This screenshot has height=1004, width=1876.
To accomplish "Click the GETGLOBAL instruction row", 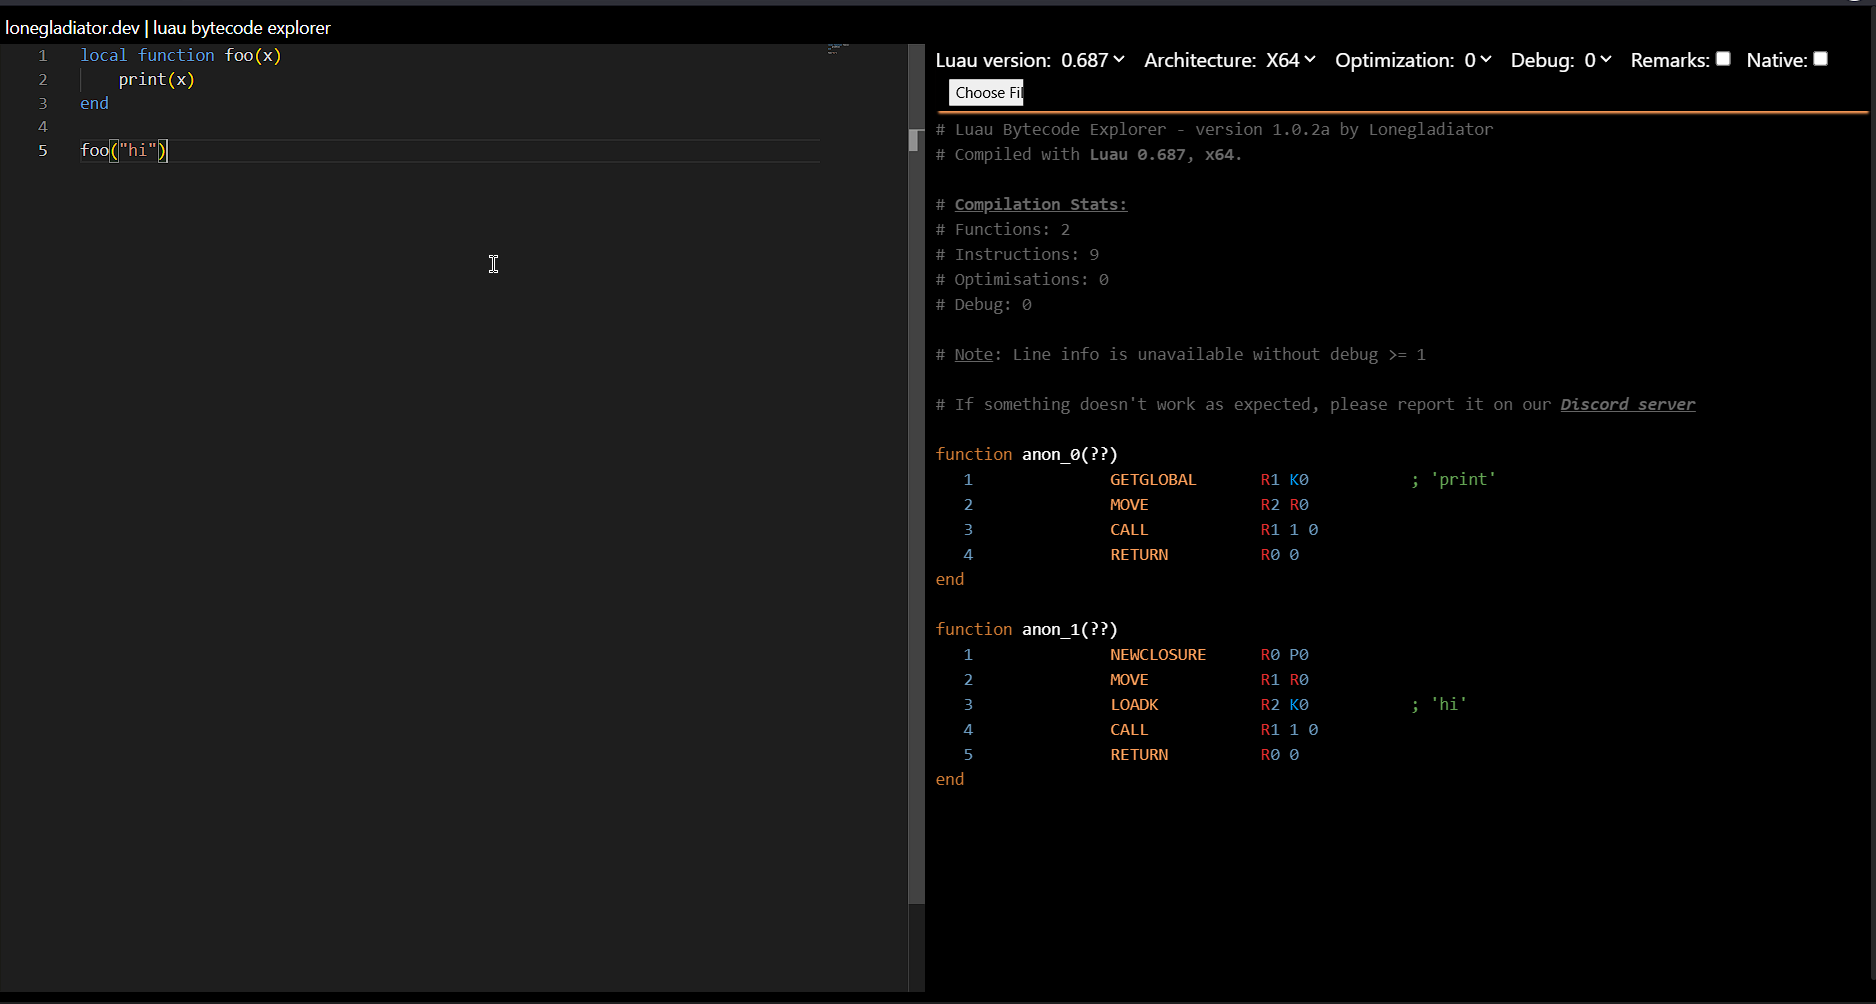I will pyautogui.click(x=1152, y=480).
